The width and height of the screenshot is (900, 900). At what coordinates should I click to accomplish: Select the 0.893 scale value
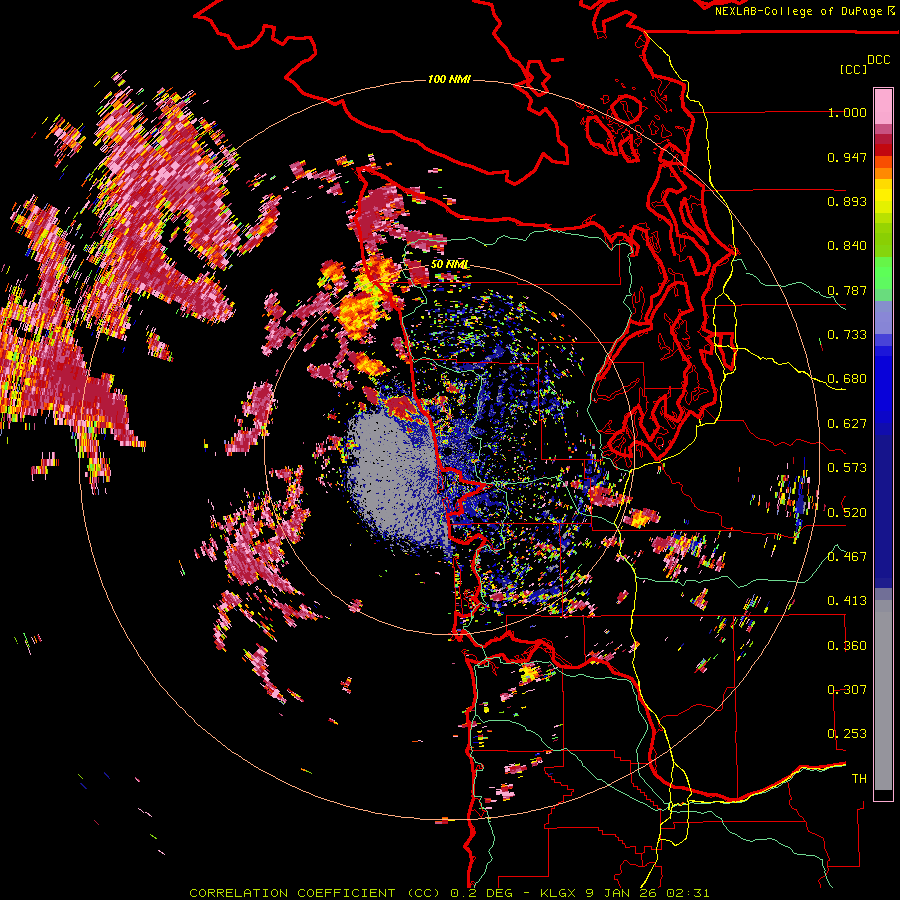tap(847, 201)
